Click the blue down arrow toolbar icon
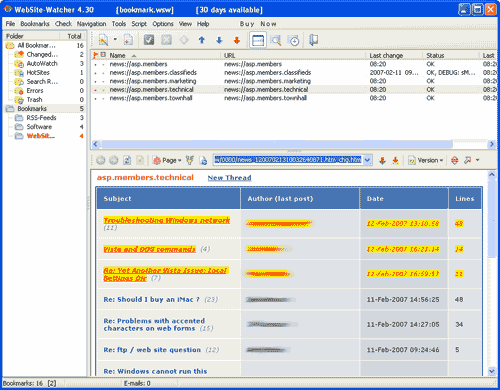Image resolution: width=500 pixels, height=390 pixels. click(219, 40)
